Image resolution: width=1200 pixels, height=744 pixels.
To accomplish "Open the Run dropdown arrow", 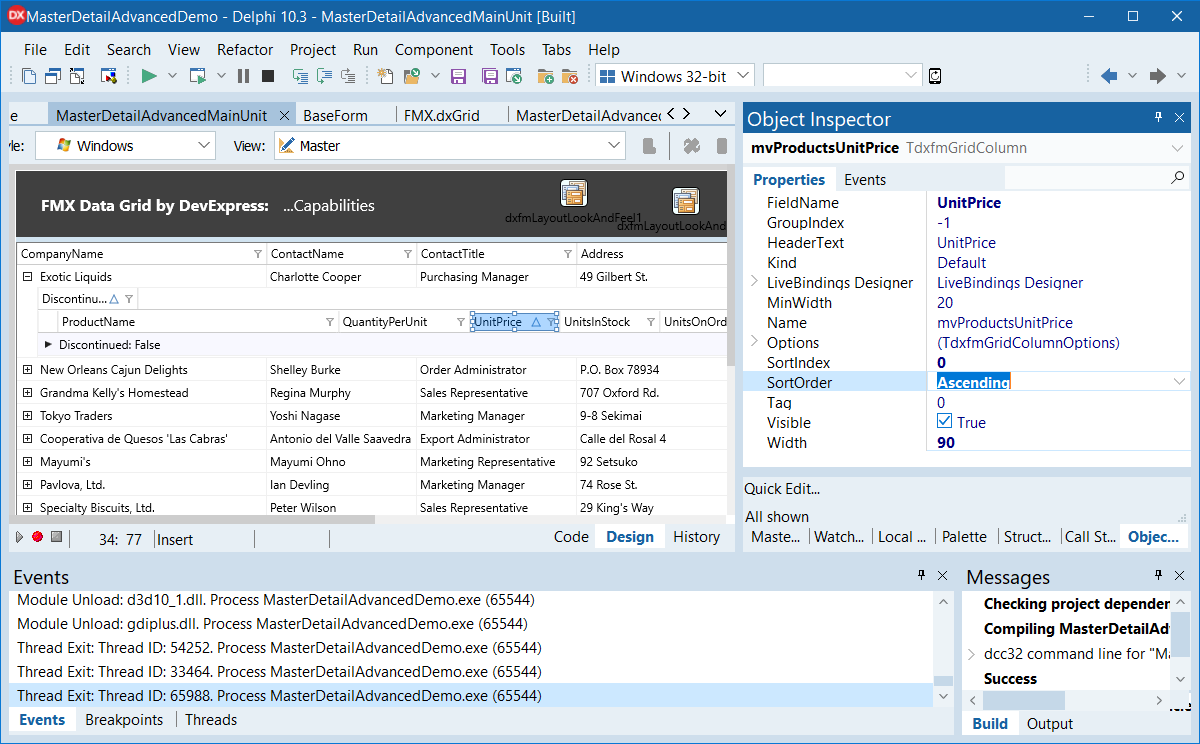I will [x=172, y=76].
